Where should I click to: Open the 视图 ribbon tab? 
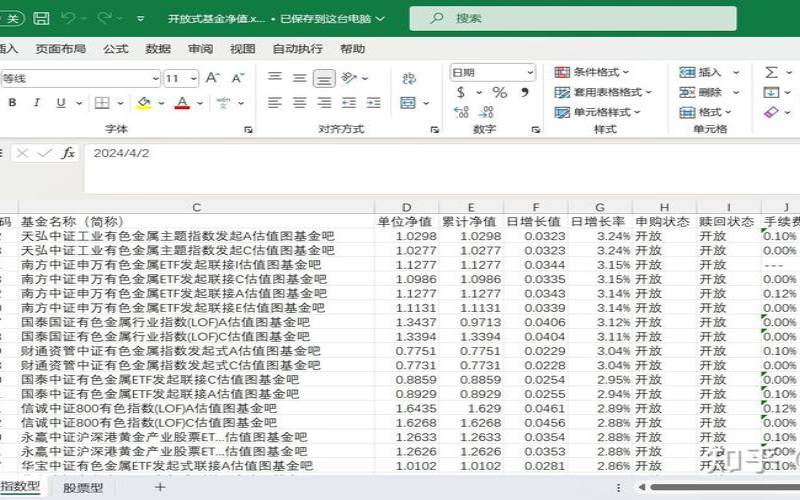coord(242,48)
